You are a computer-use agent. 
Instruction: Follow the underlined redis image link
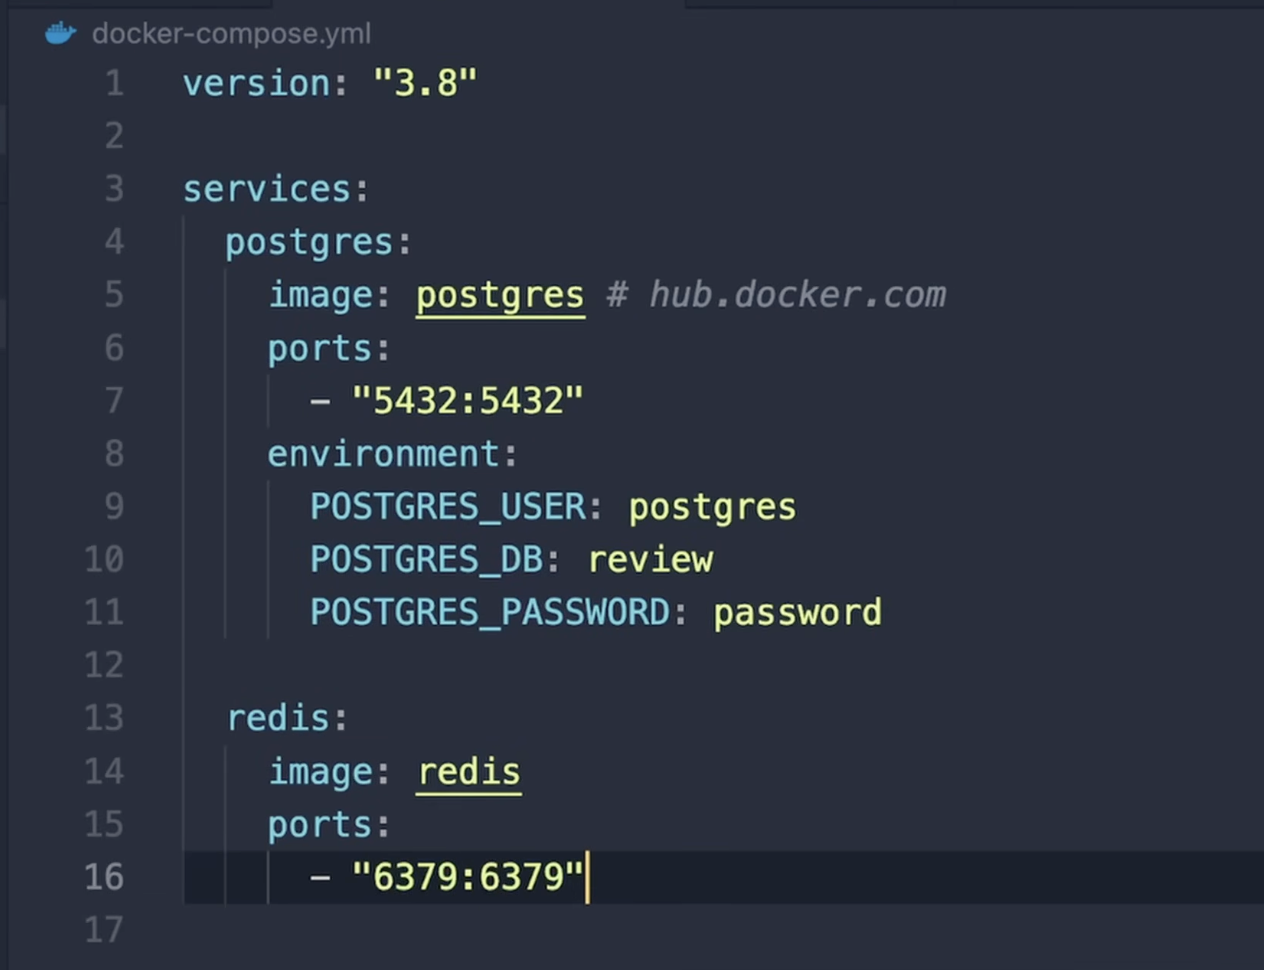click(x=468, y=771)
